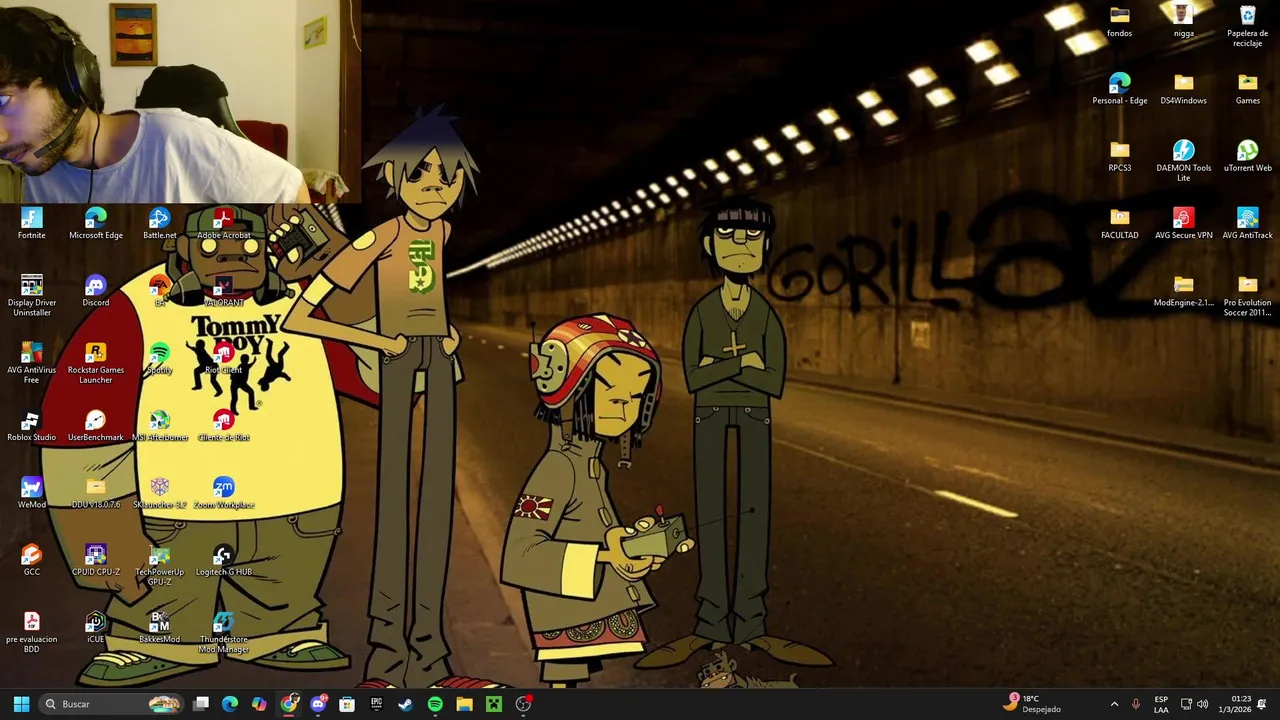Open the iCUE desktop shortcut
Viewport: 1280px width, 720px height.
click(x=96, y=626)
